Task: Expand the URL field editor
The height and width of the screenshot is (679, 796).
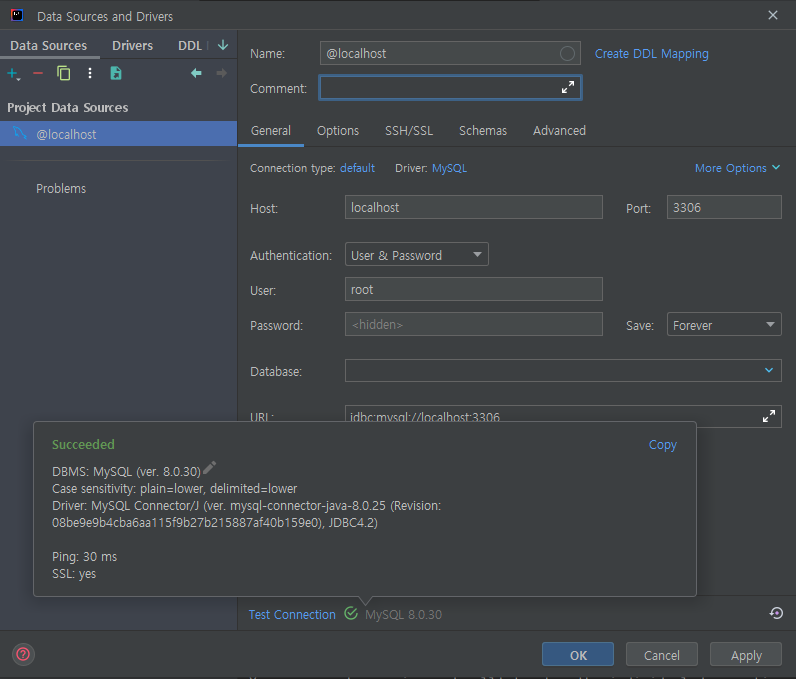Action: click(x=769, y=416)
